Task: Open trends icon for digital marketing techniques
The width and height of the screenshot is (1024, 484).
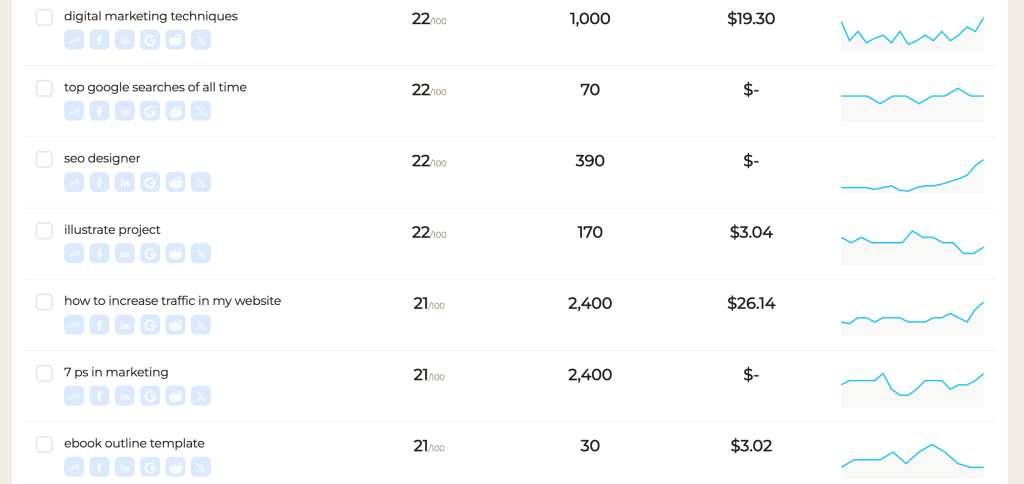Action: pos(74,40)
